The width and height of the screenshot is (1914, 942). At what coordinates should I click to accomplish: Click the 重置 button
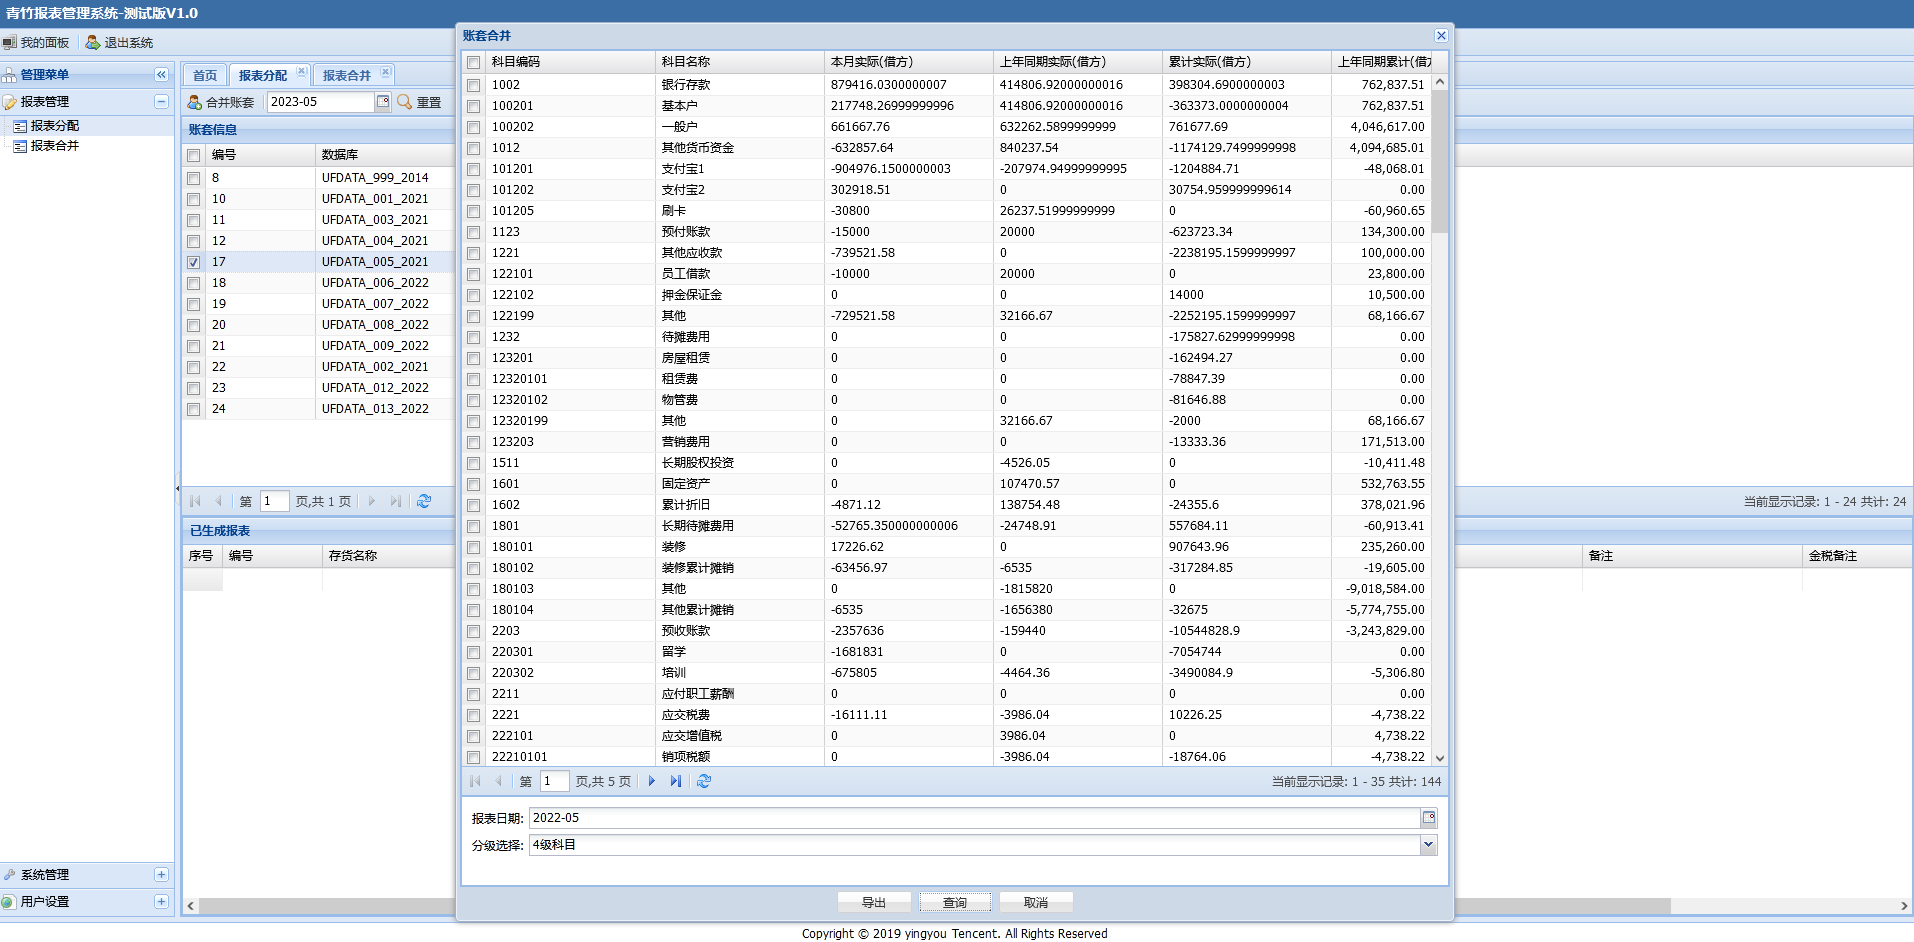click(429, 102)
